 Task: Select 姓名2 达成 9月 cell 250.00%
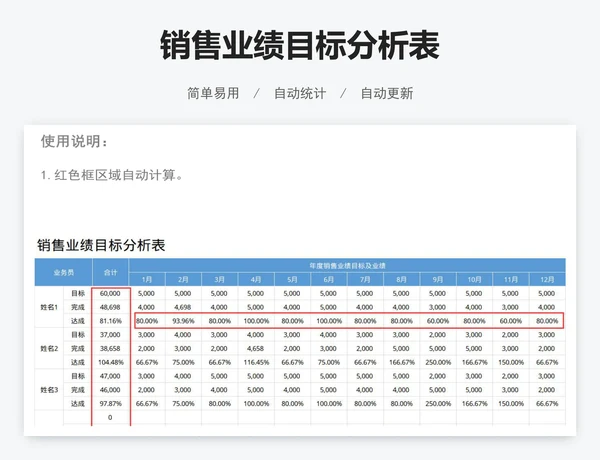point(437,362)
